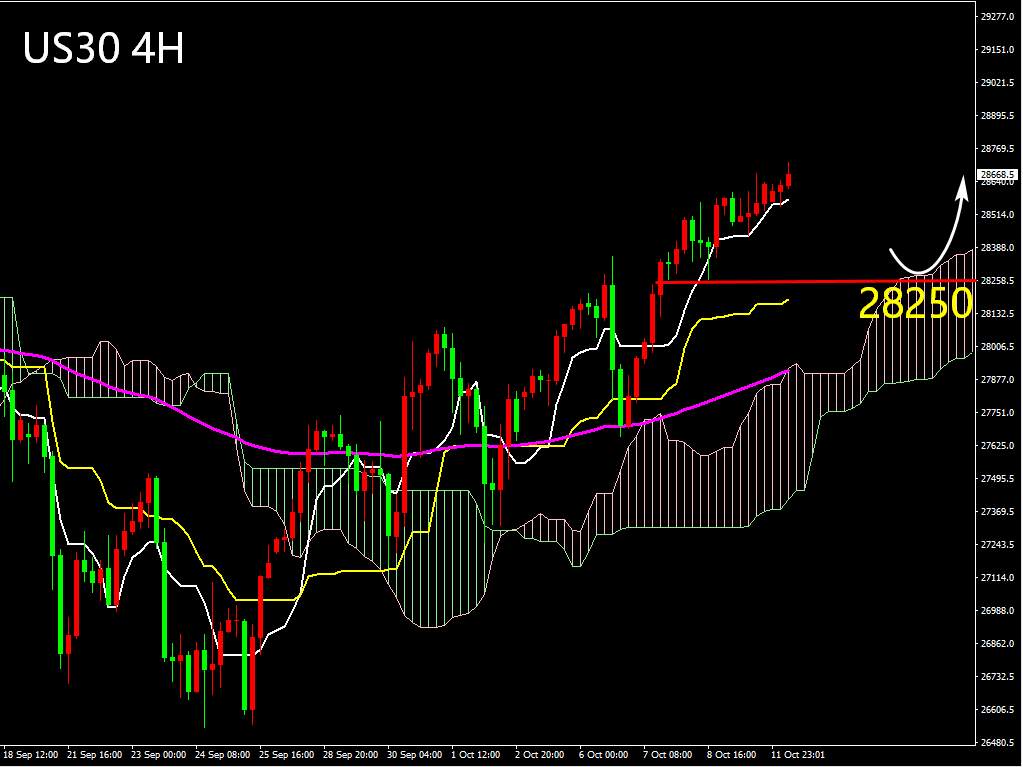Image resolution: width=1023 pixels, height=767 pixels.
Task: Pick the 27625.0 price axis label
Action: (x=998, y=445)
